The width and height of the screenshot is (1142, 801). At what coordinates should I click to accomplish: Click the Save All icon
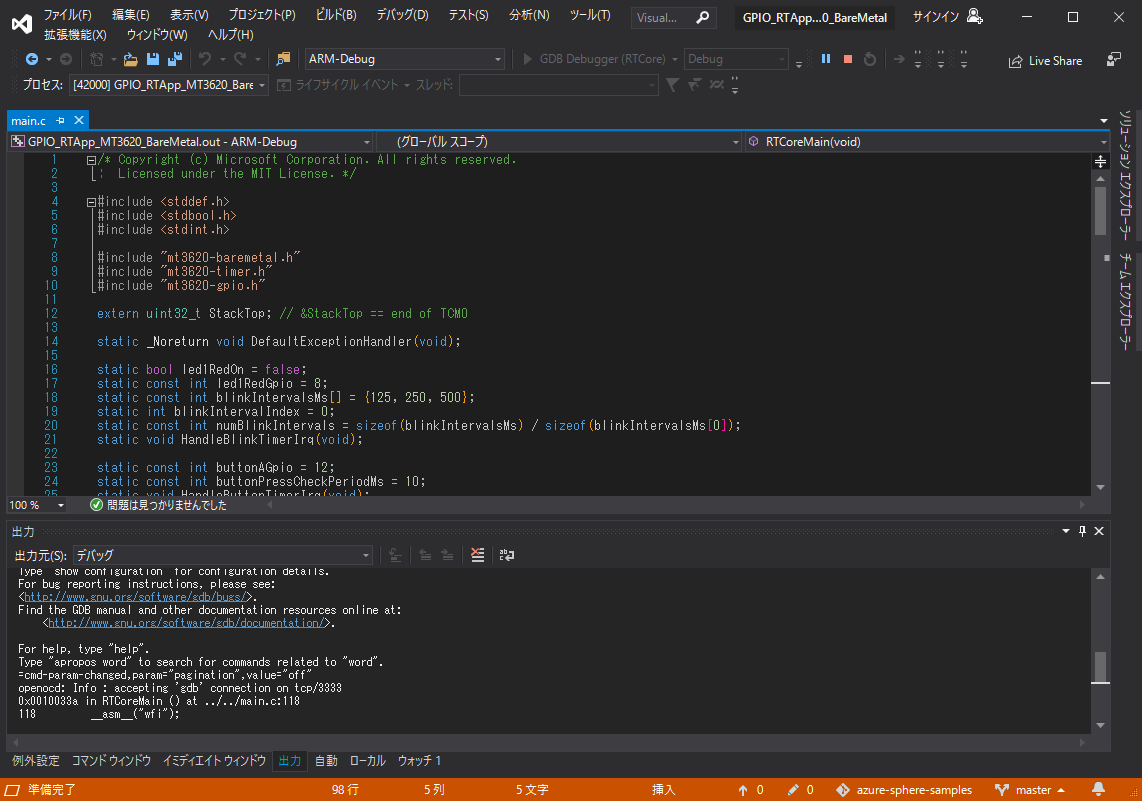click(175, 59)
